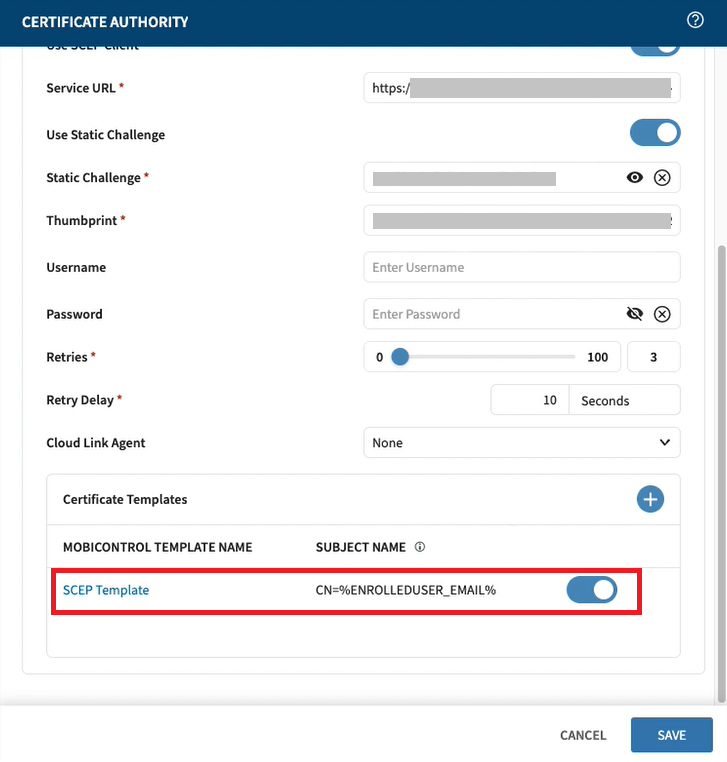The image size is (727, 762).
Task: Open the help question mark icon
Action: tap(696, 20)
